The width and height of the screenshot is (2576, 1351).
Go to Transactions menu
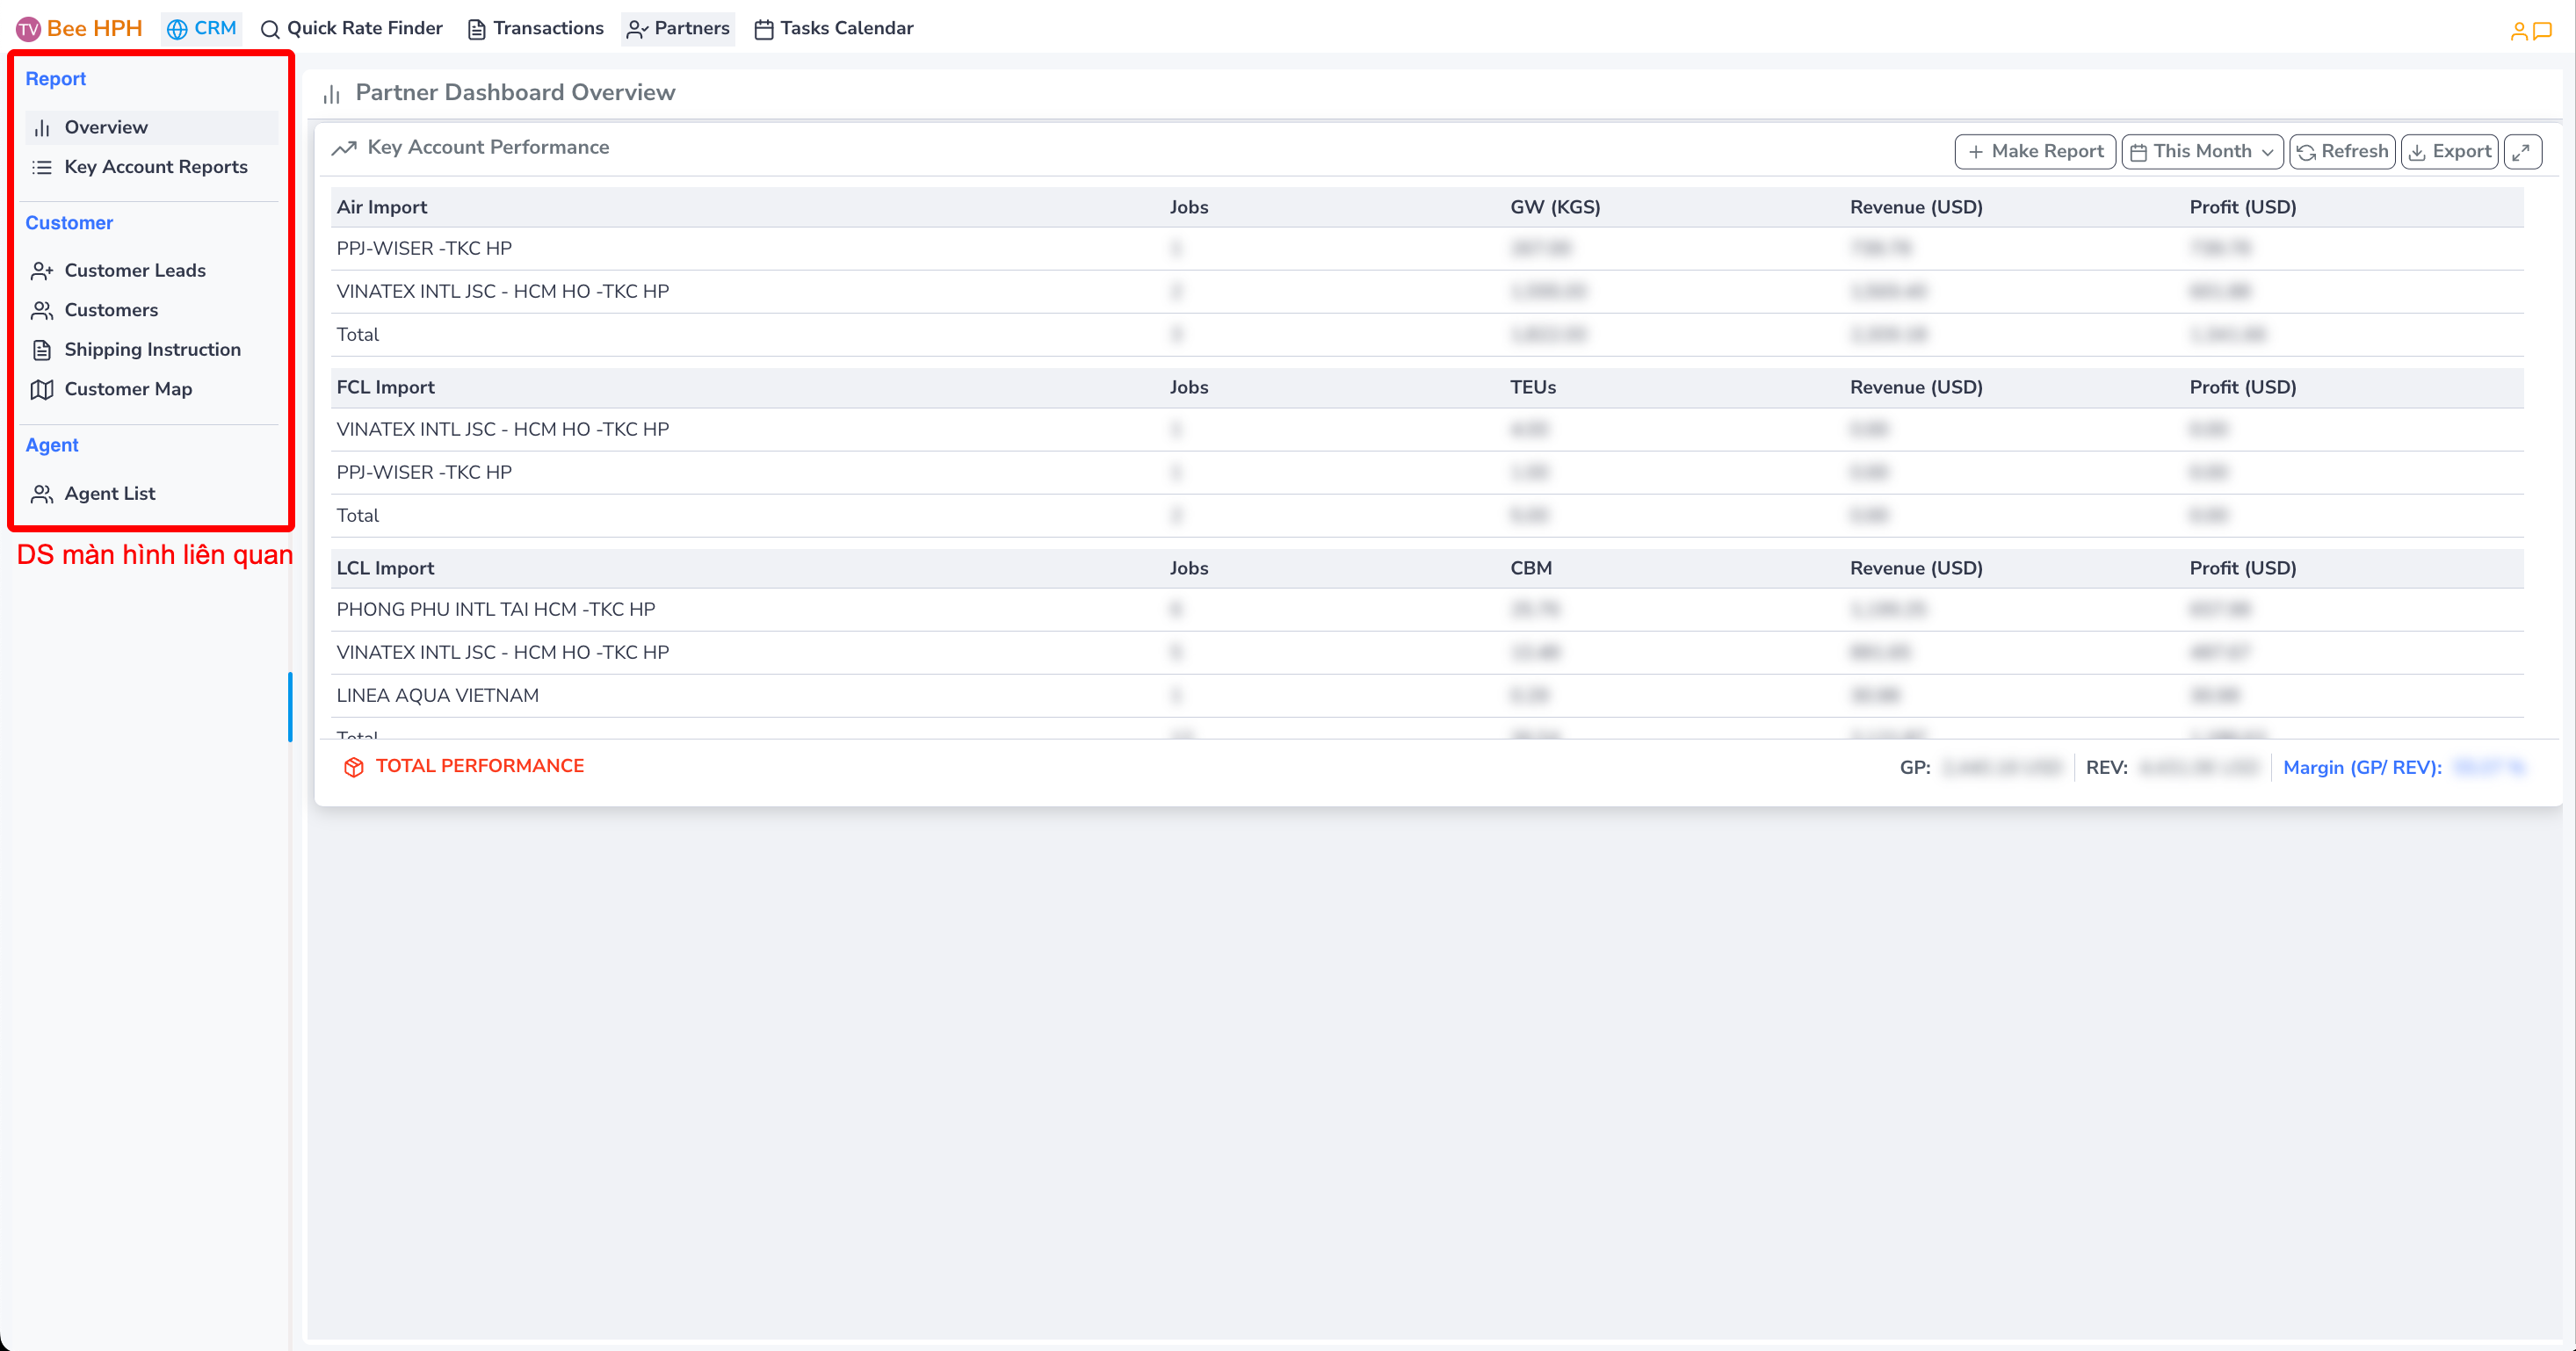point(536,29)
